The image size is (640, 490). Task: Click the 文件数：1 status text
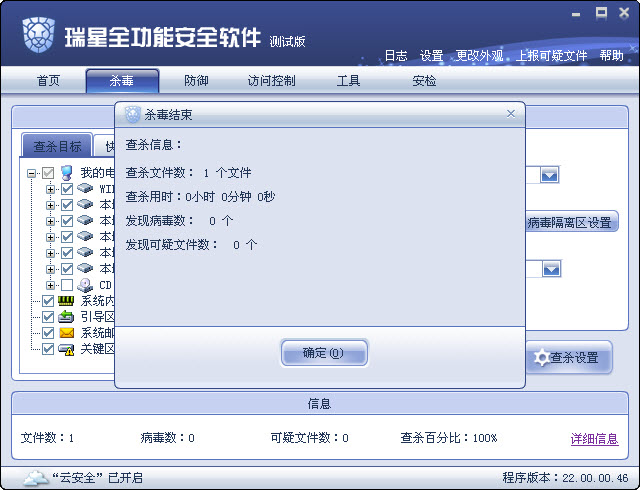[x=47, y=438]
